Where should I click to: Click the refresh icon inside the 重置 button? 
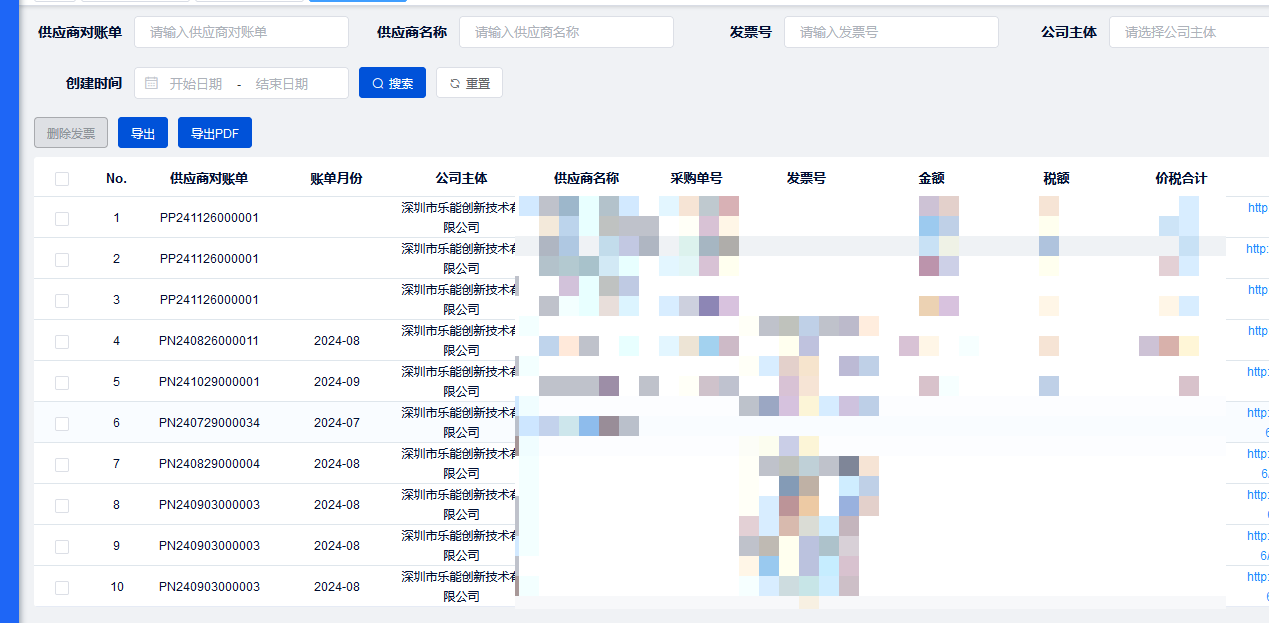tap(453, 83)
